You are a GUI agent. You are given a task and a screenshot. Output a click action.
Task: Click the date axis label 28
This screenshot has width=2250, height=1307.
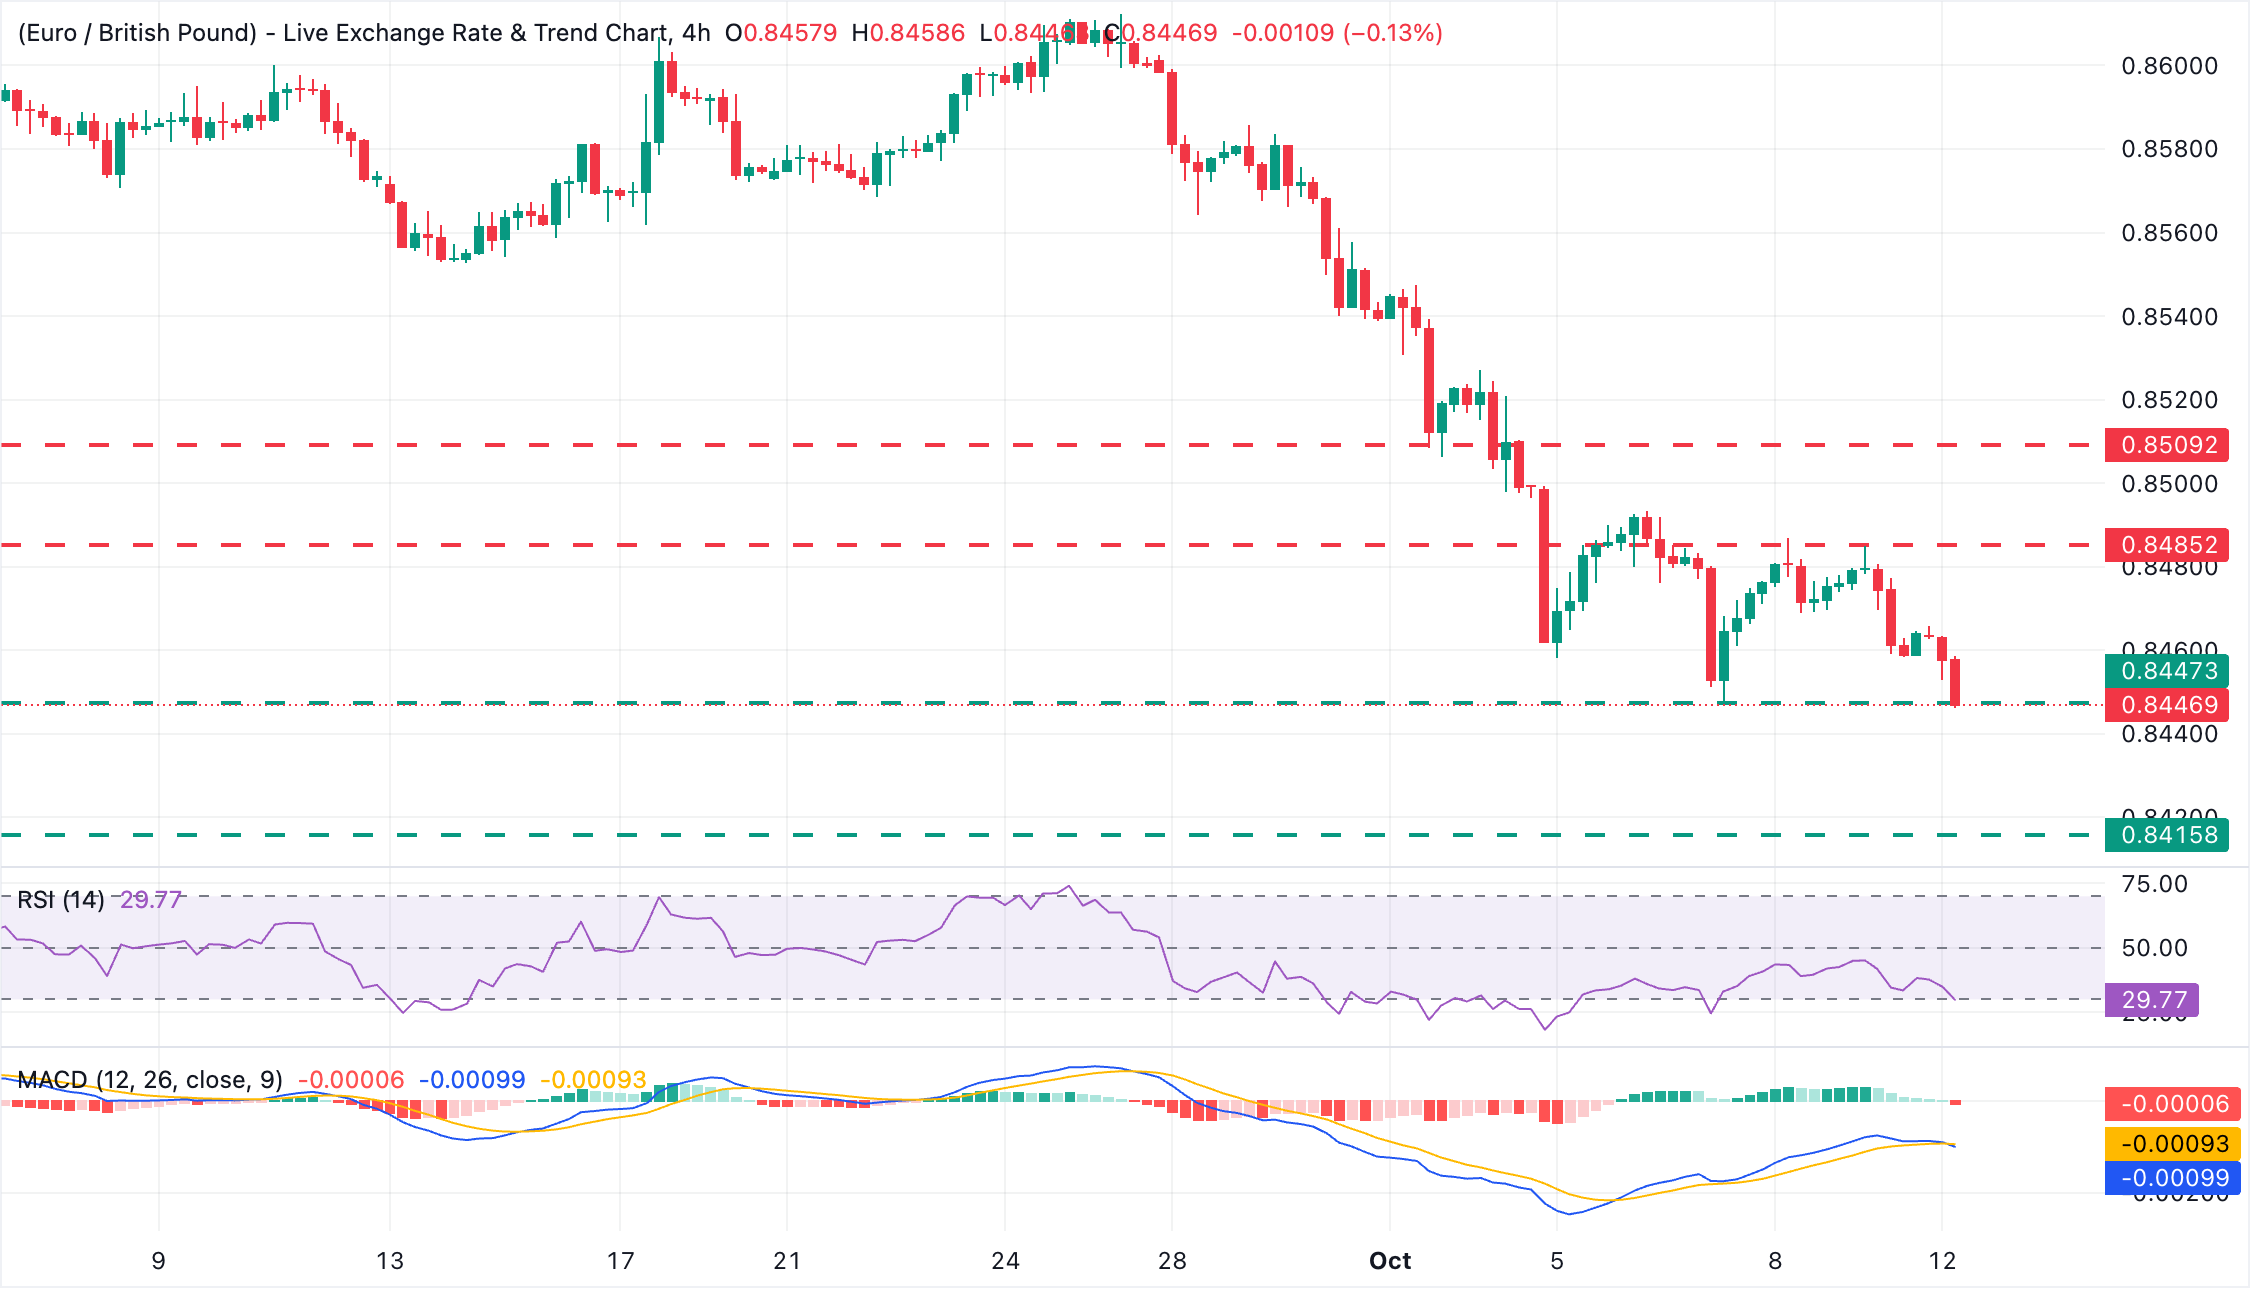point(1172,1261)
